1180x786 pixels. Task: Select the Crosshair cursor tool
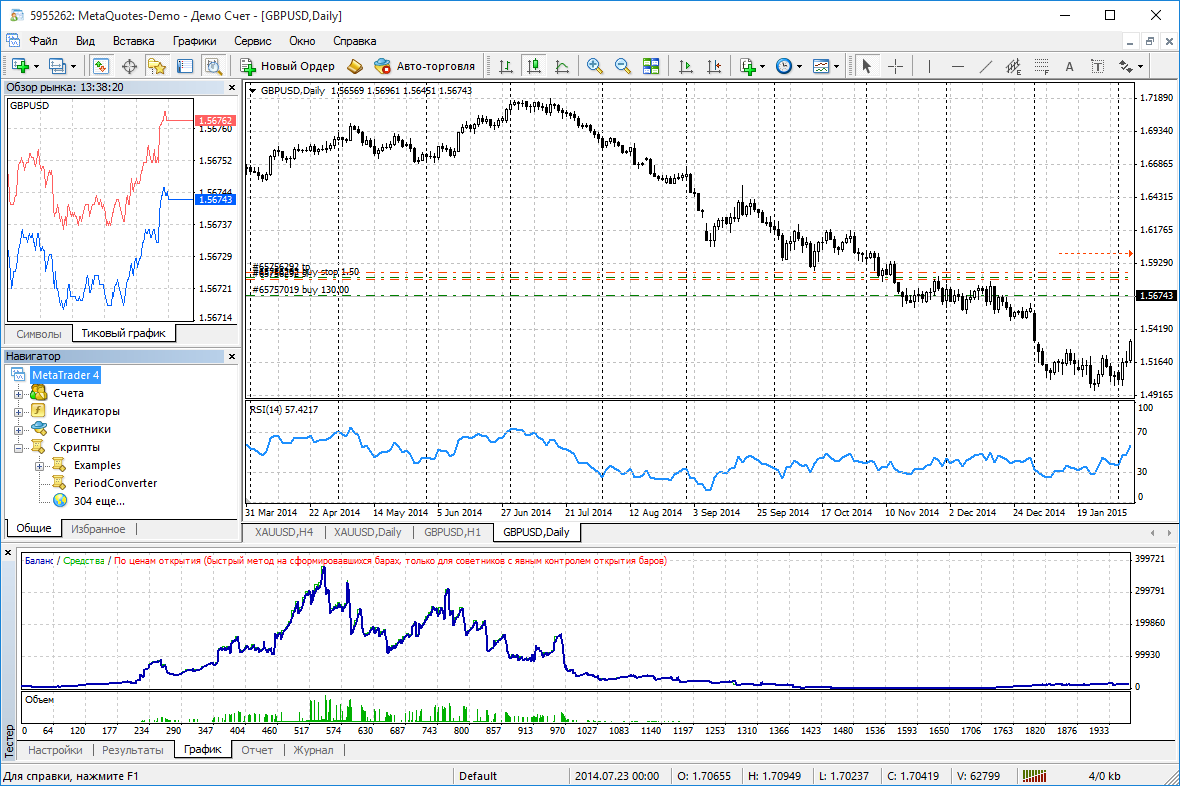895,66
